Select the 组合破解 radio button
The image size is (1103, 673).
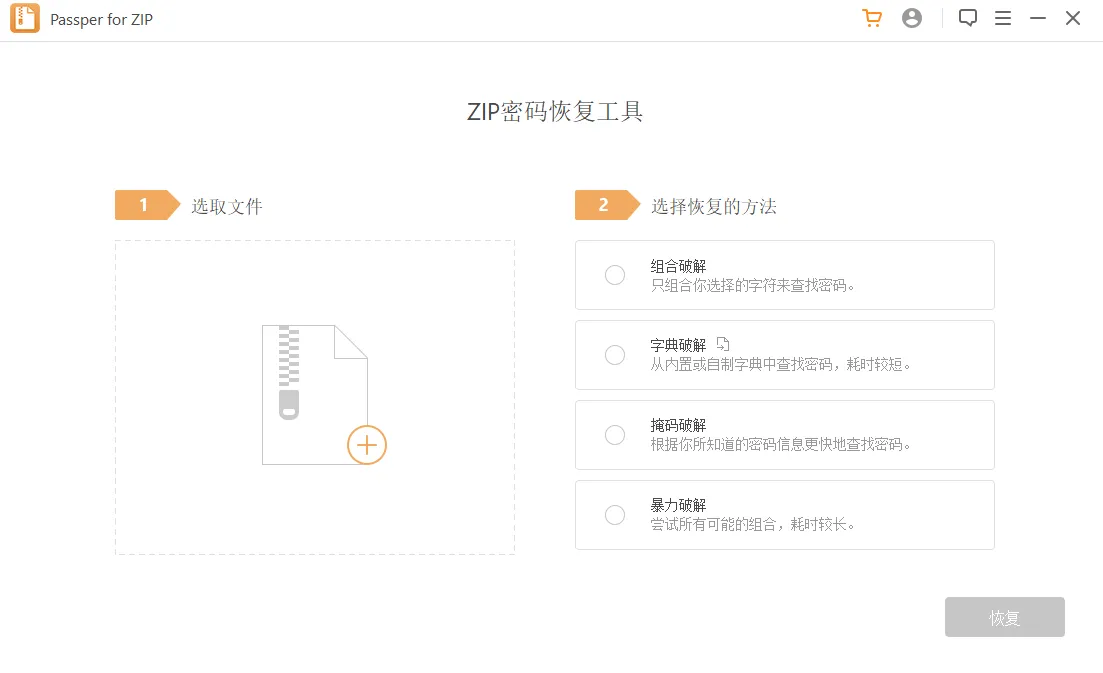(x=615, y=275)
